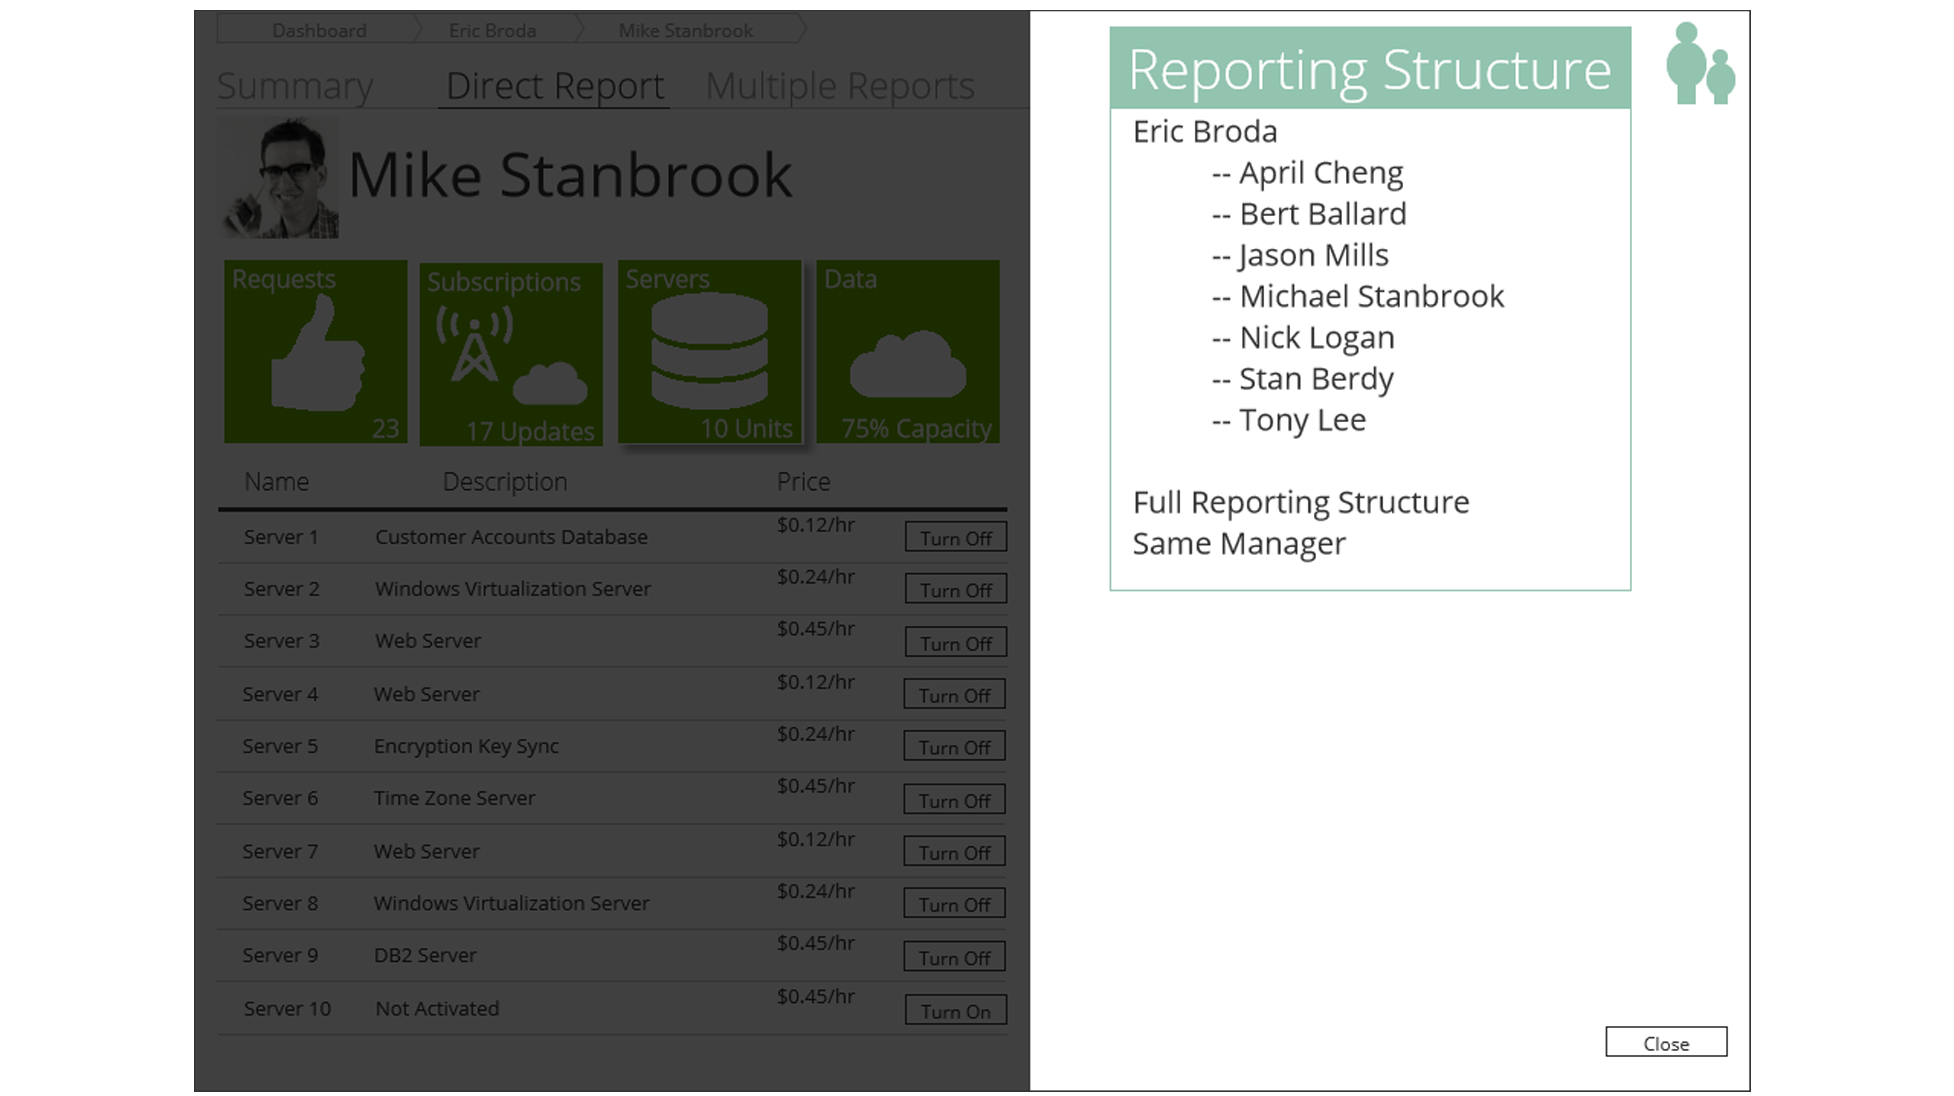Open the Data cloud capacity tile
This screenshot has height=1096, width=1954.
(x=907, y=351)
